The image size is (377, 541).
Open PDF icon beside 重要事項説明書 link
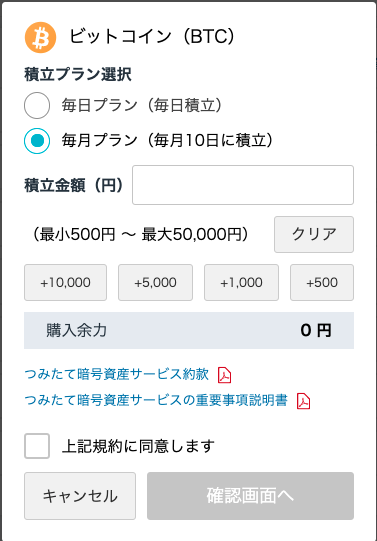304,401
